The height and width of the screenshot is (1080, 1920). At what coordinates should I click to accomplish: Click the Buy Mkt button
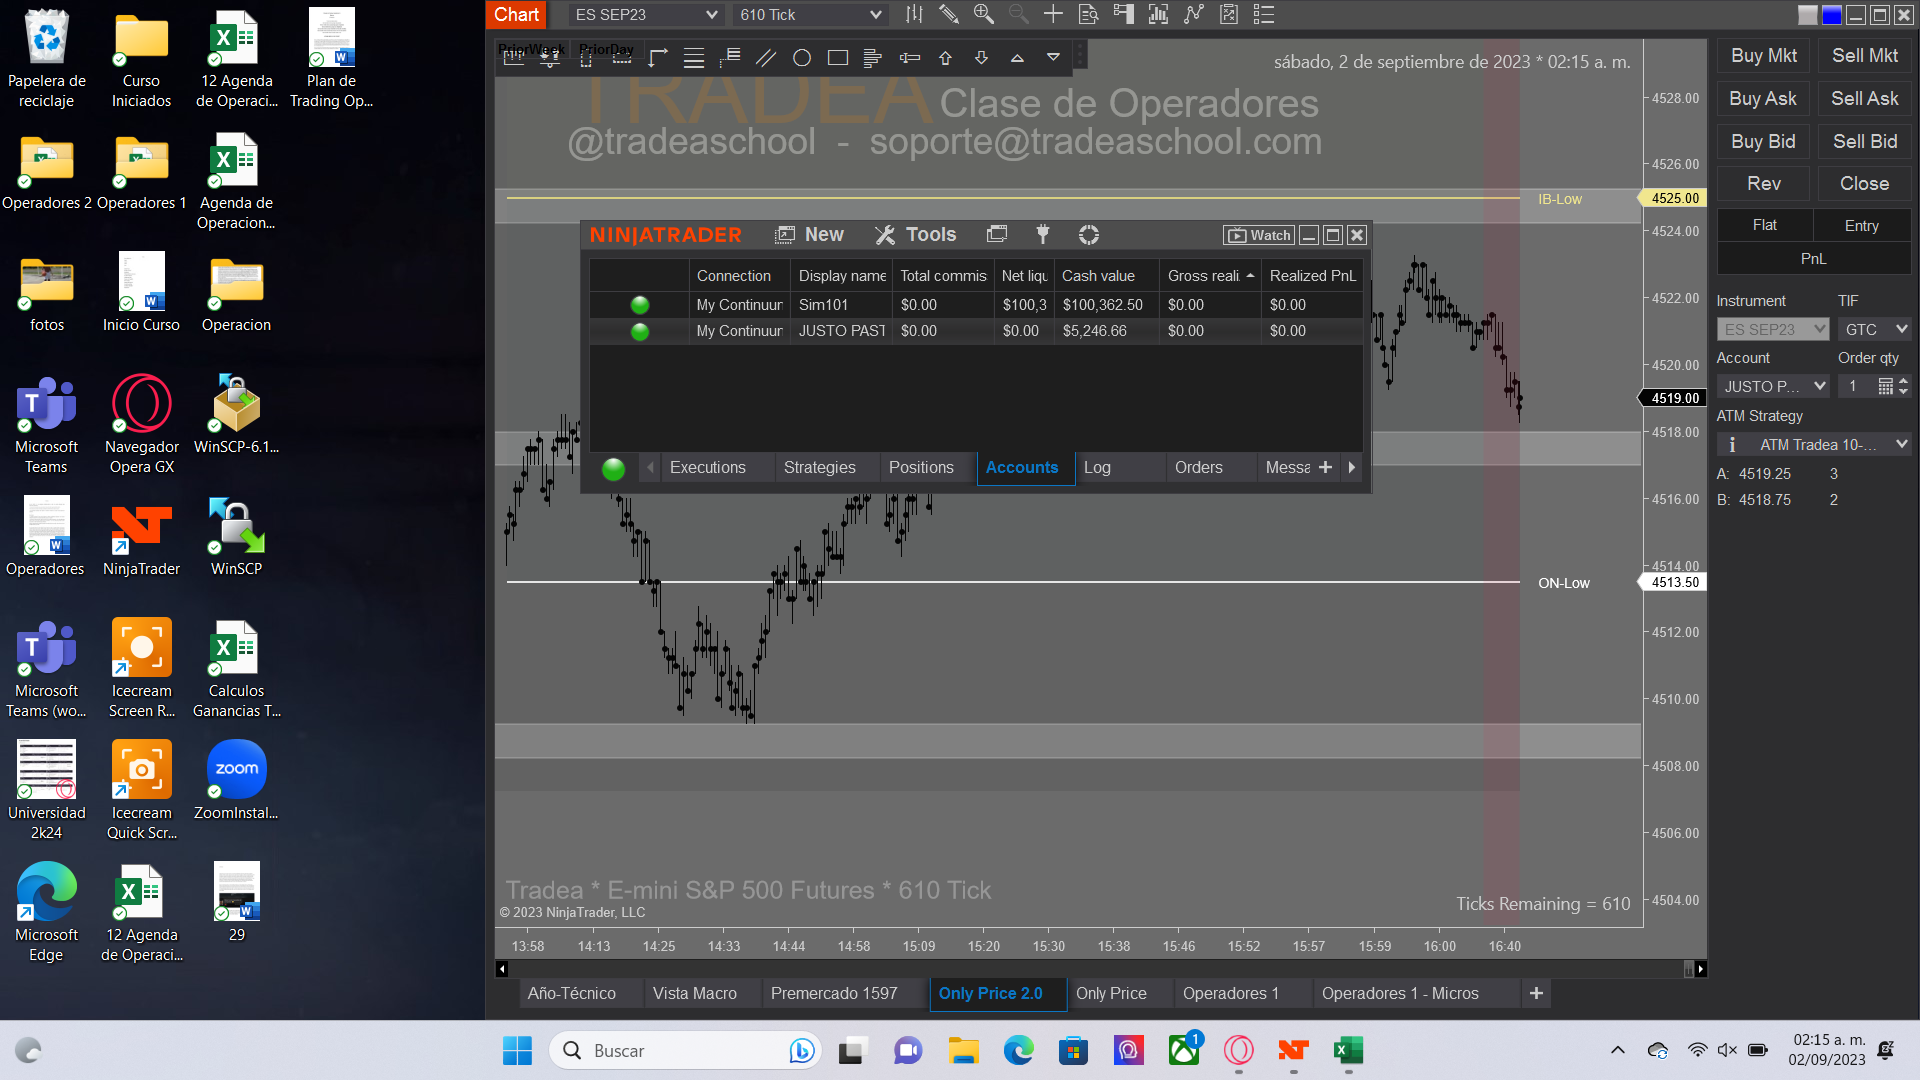point(1763,56)
